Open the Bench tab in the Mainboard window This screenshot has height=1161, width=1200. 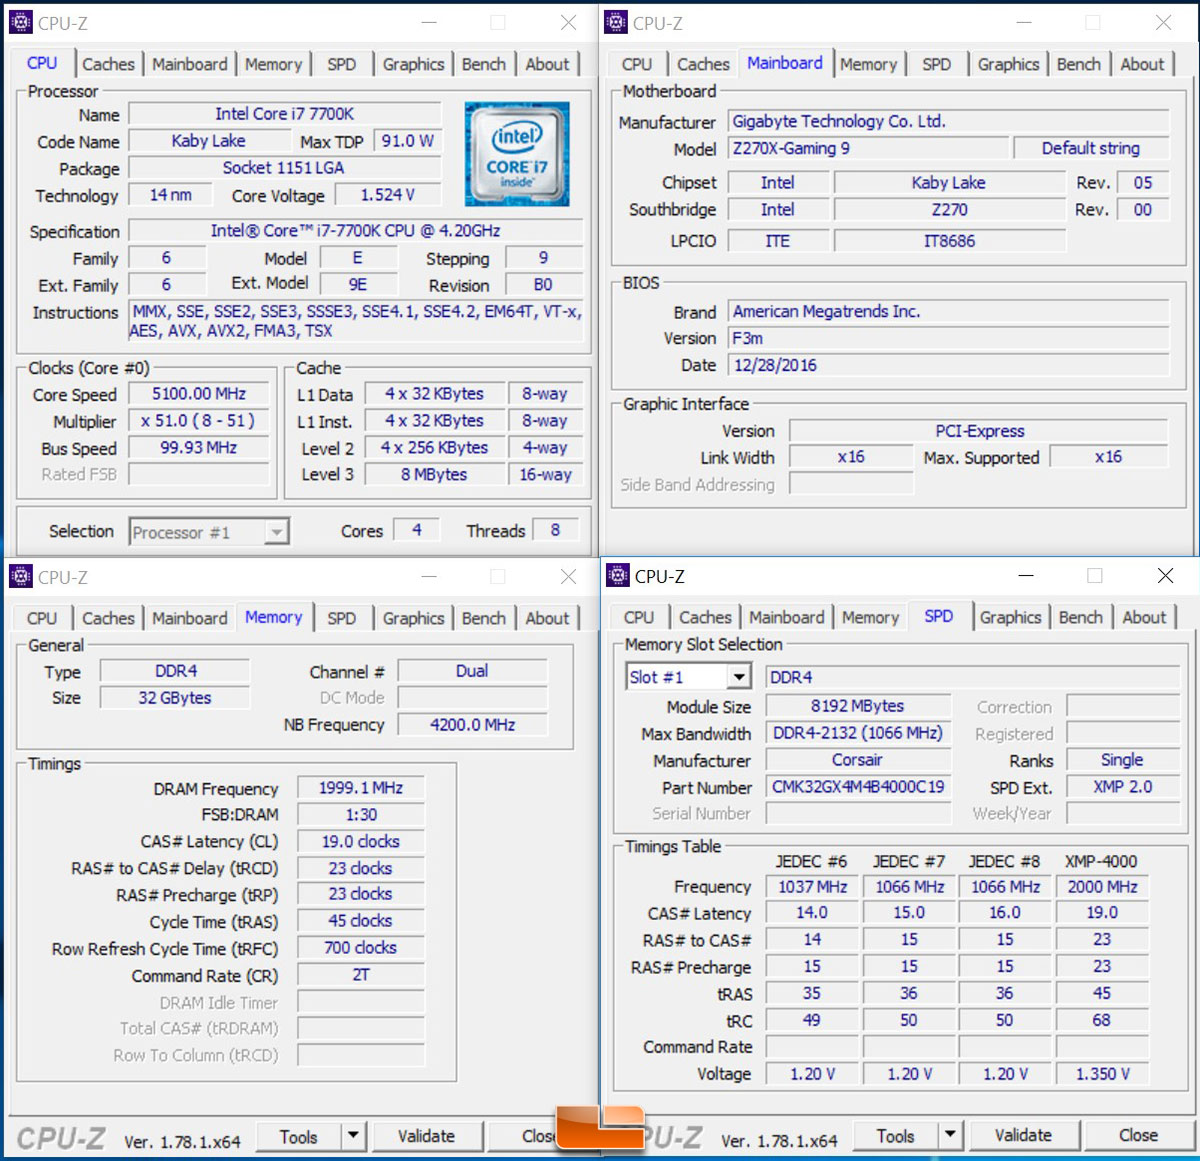1079,64
